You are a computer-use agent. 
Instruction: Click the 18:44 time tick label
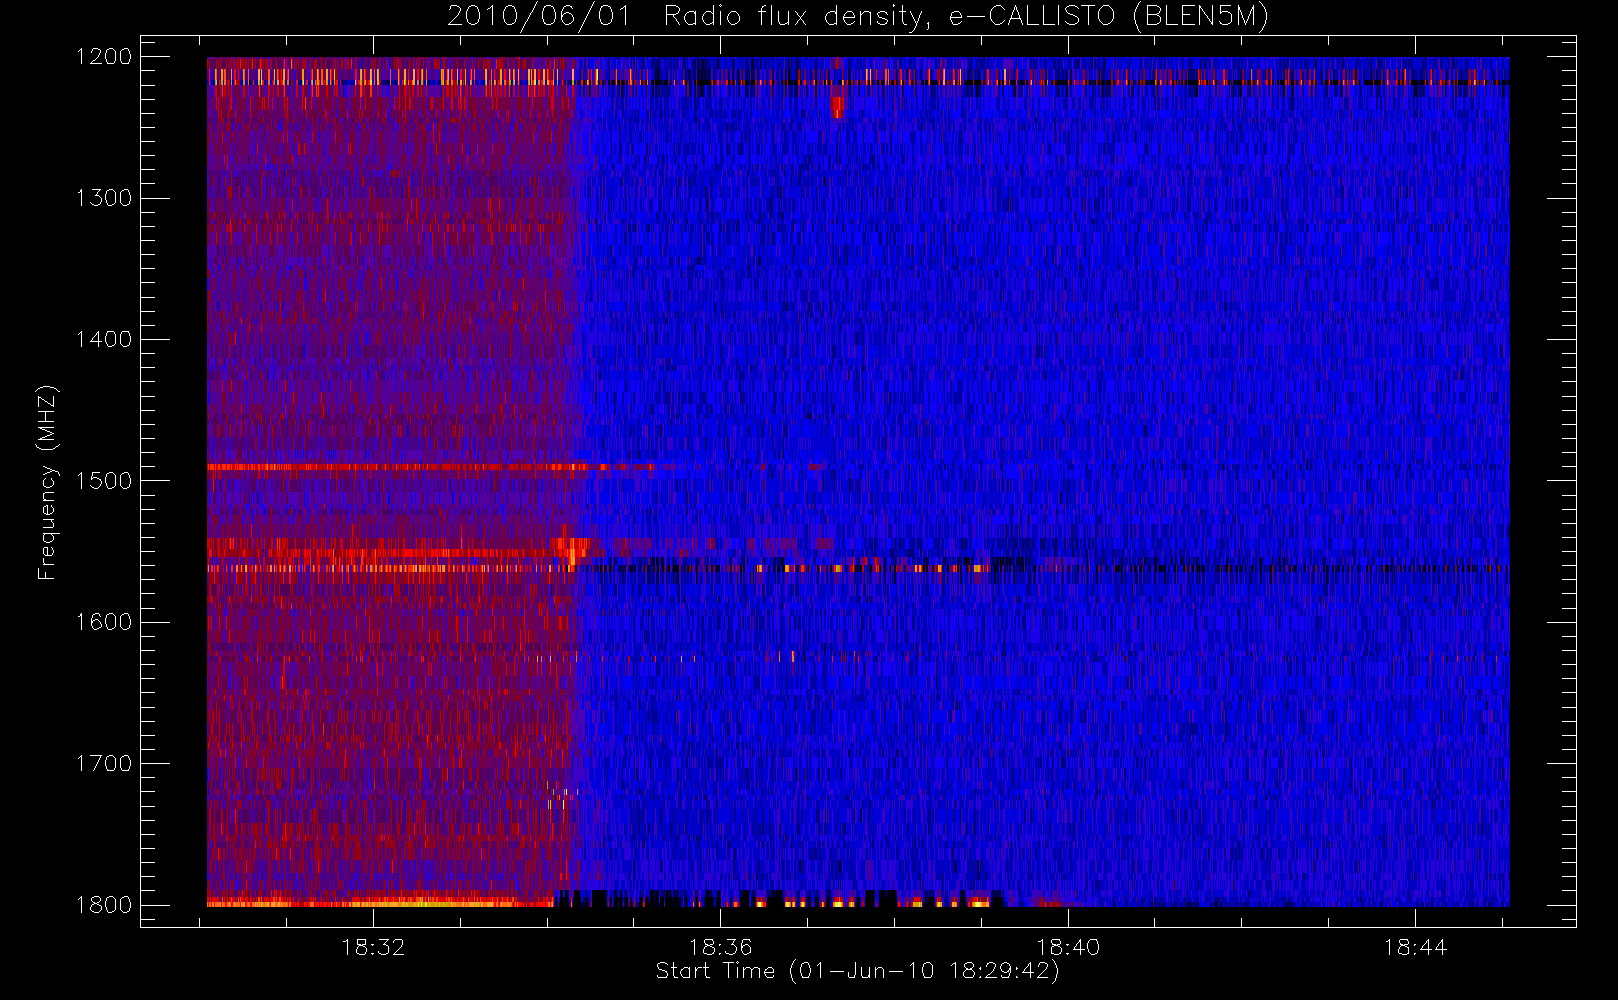(1415, 947)
